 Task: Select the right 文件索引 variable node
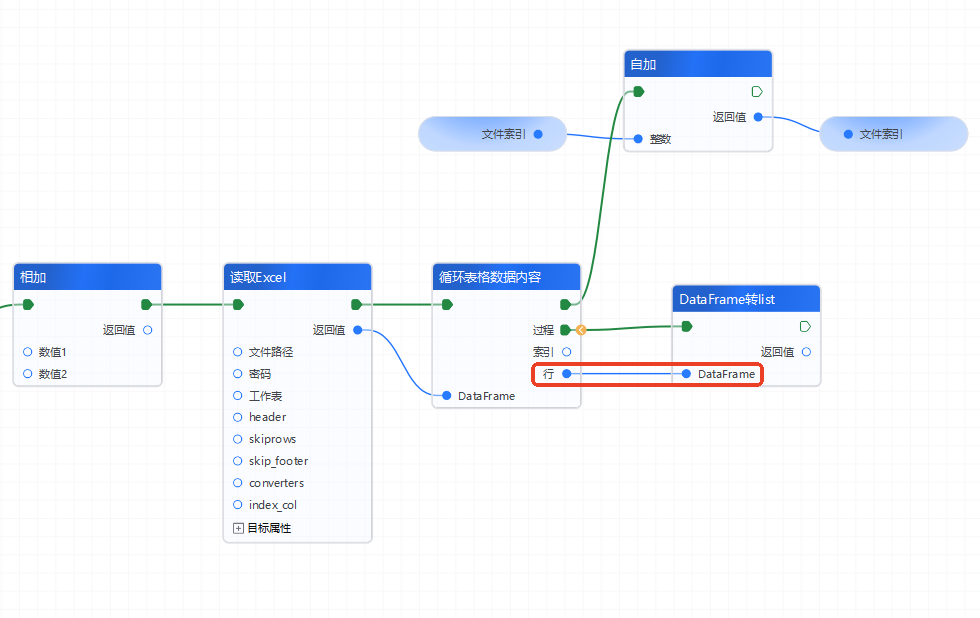(880, 134)
